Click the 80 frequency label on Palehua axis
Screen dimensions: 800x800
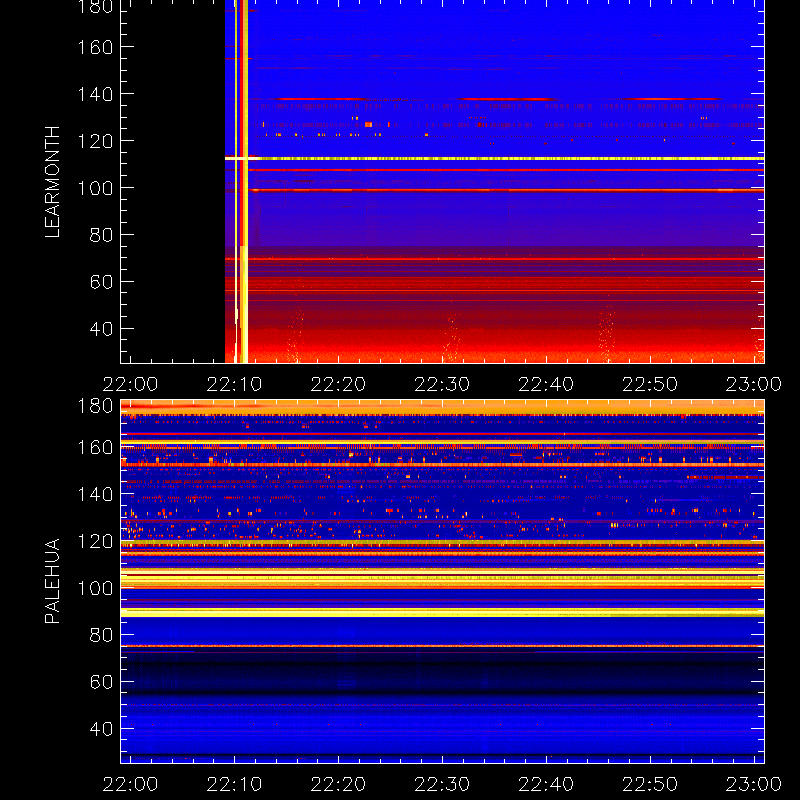point(101,635)
